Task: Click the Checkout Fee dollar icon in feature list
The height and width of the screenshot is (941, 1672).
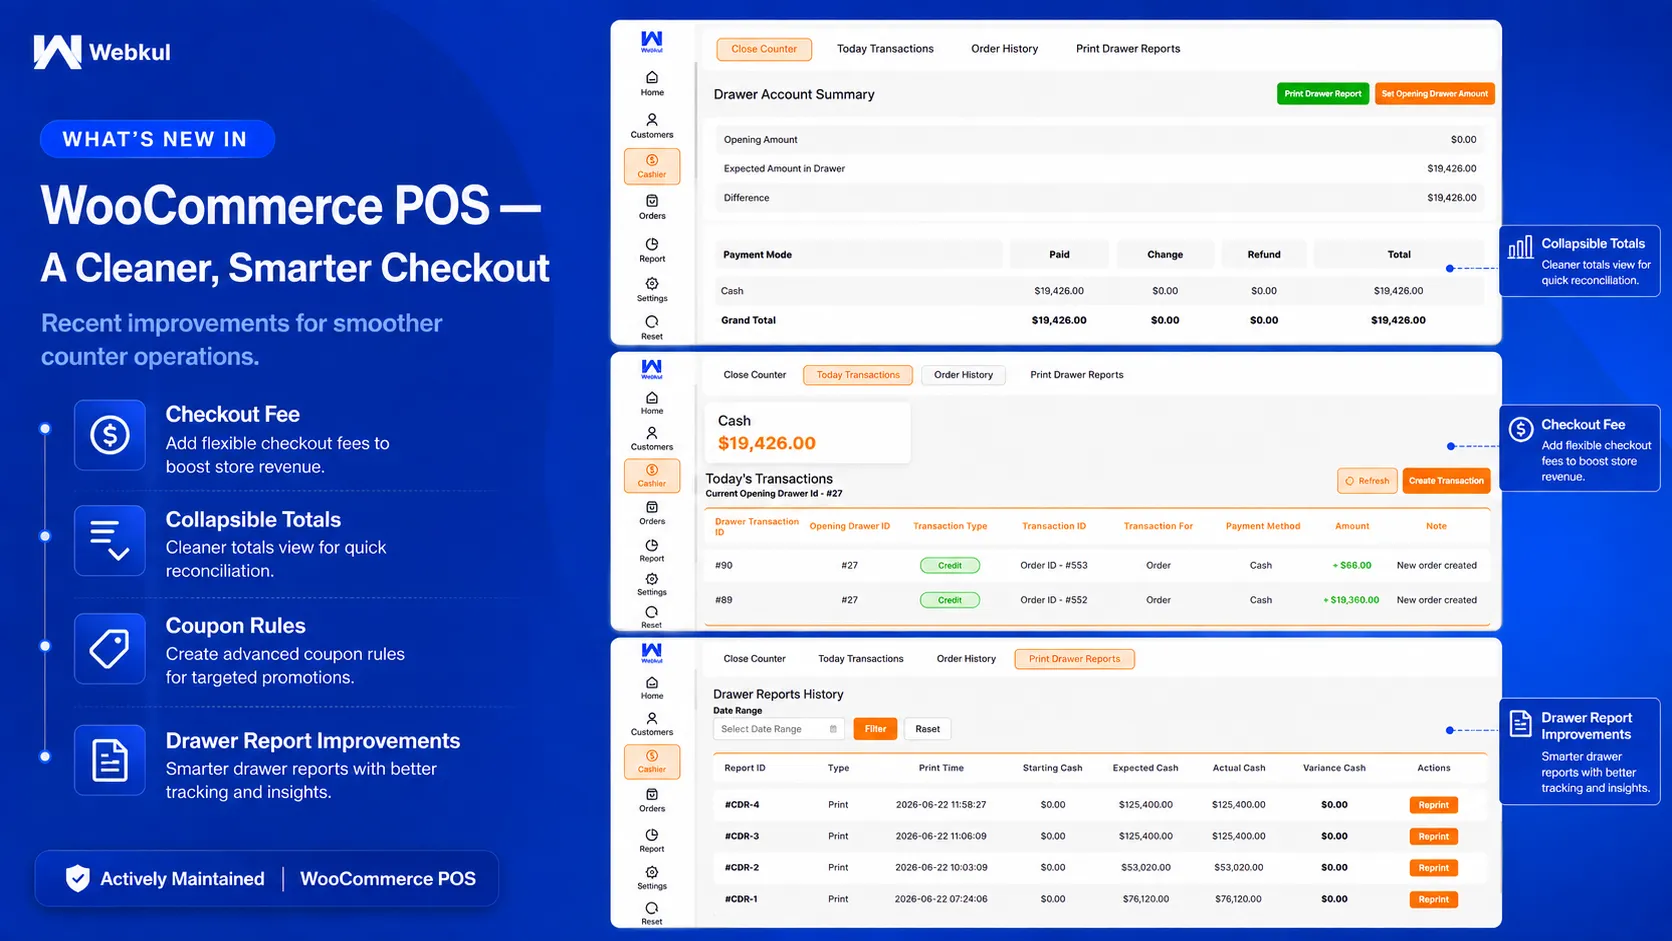Action: tap(110, 435)
